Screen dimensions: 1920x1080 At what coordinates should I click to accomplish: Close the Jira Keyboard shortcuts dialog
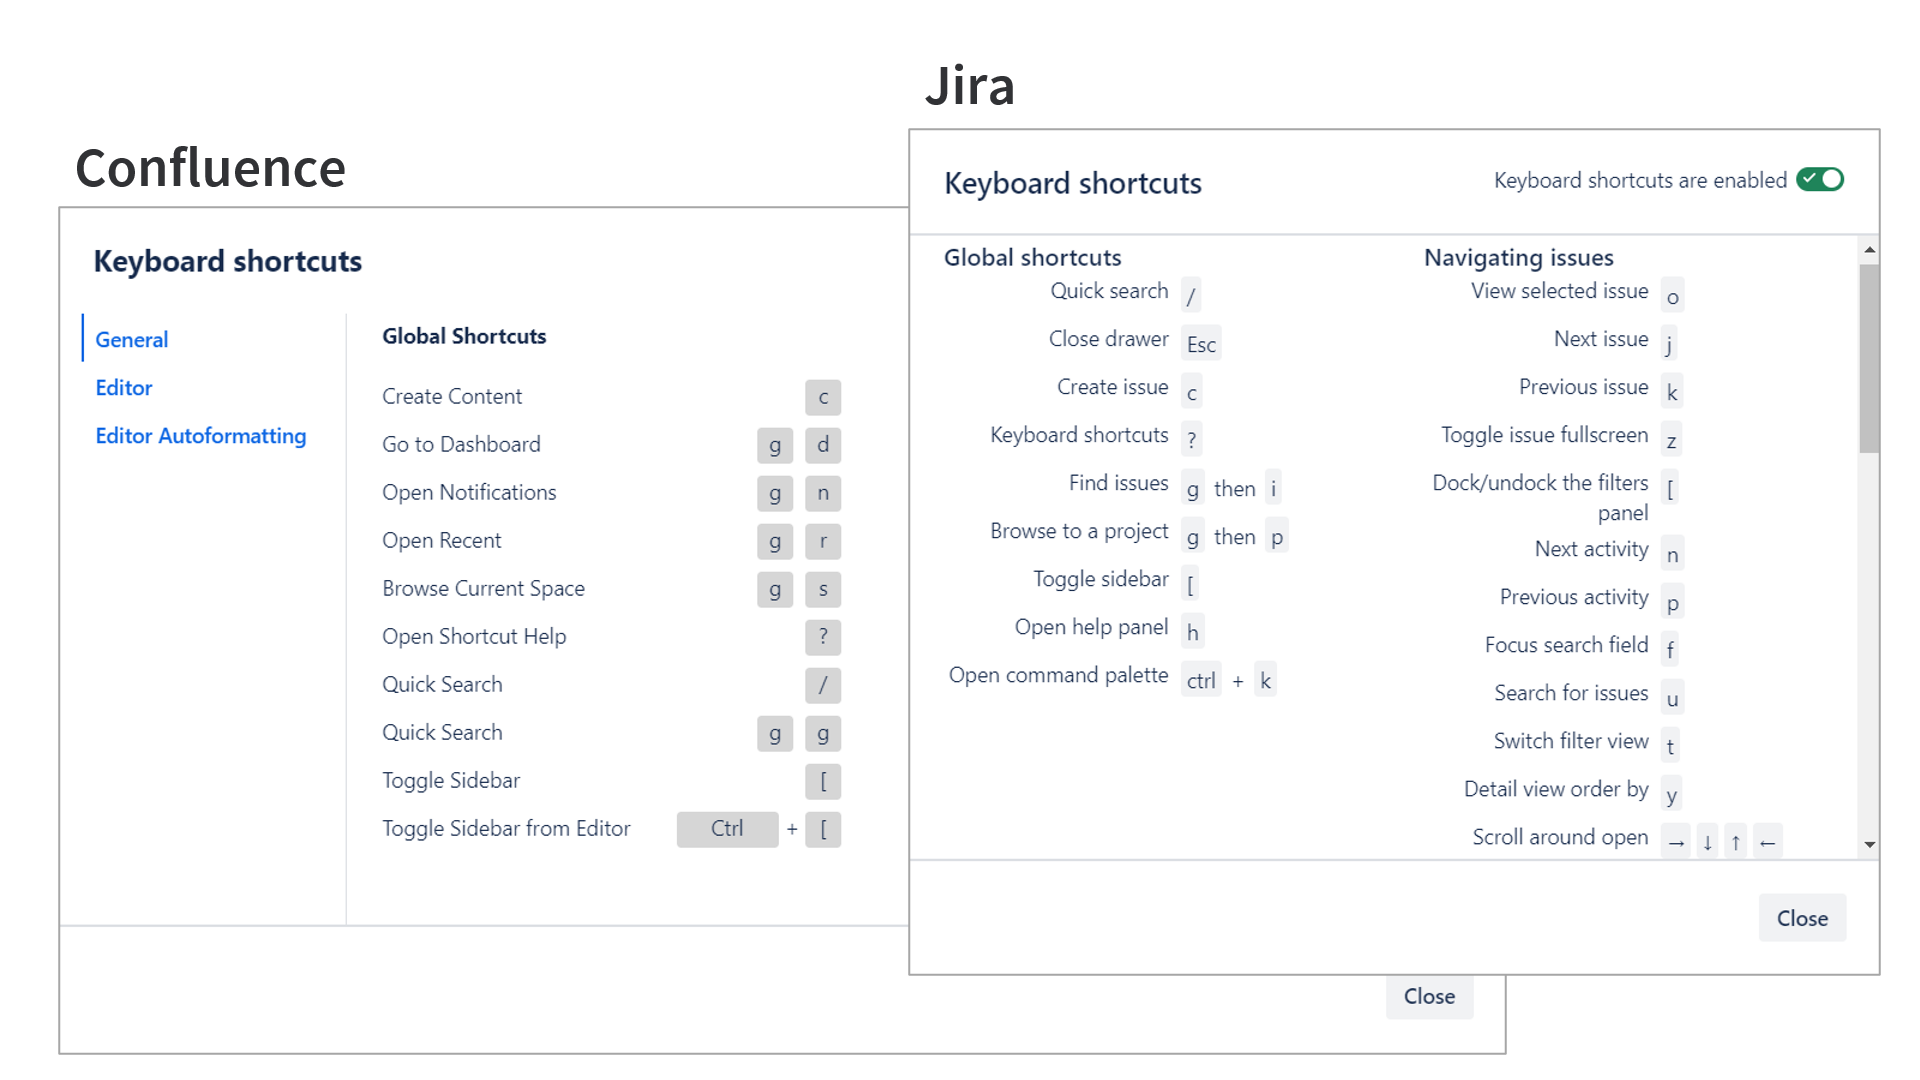1802,917
